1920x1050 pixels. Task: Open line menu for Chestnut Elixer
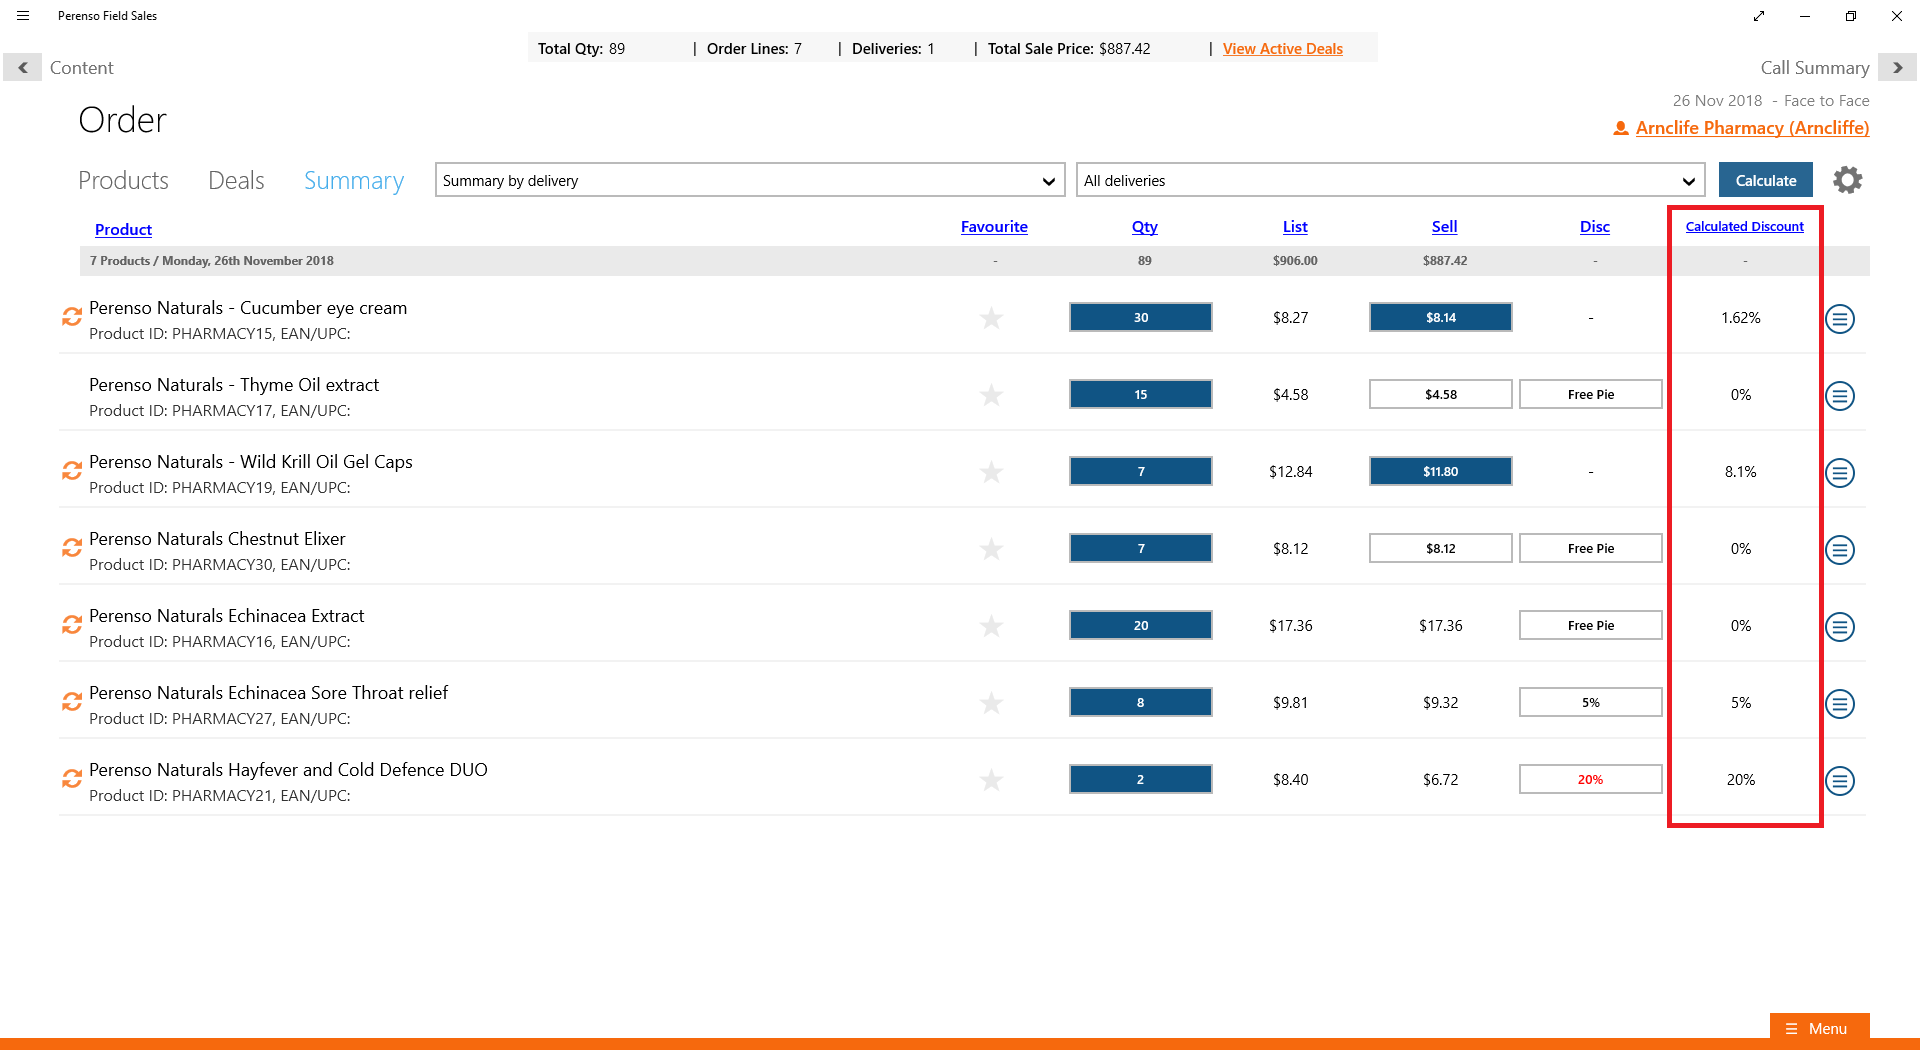point(1840,550)
